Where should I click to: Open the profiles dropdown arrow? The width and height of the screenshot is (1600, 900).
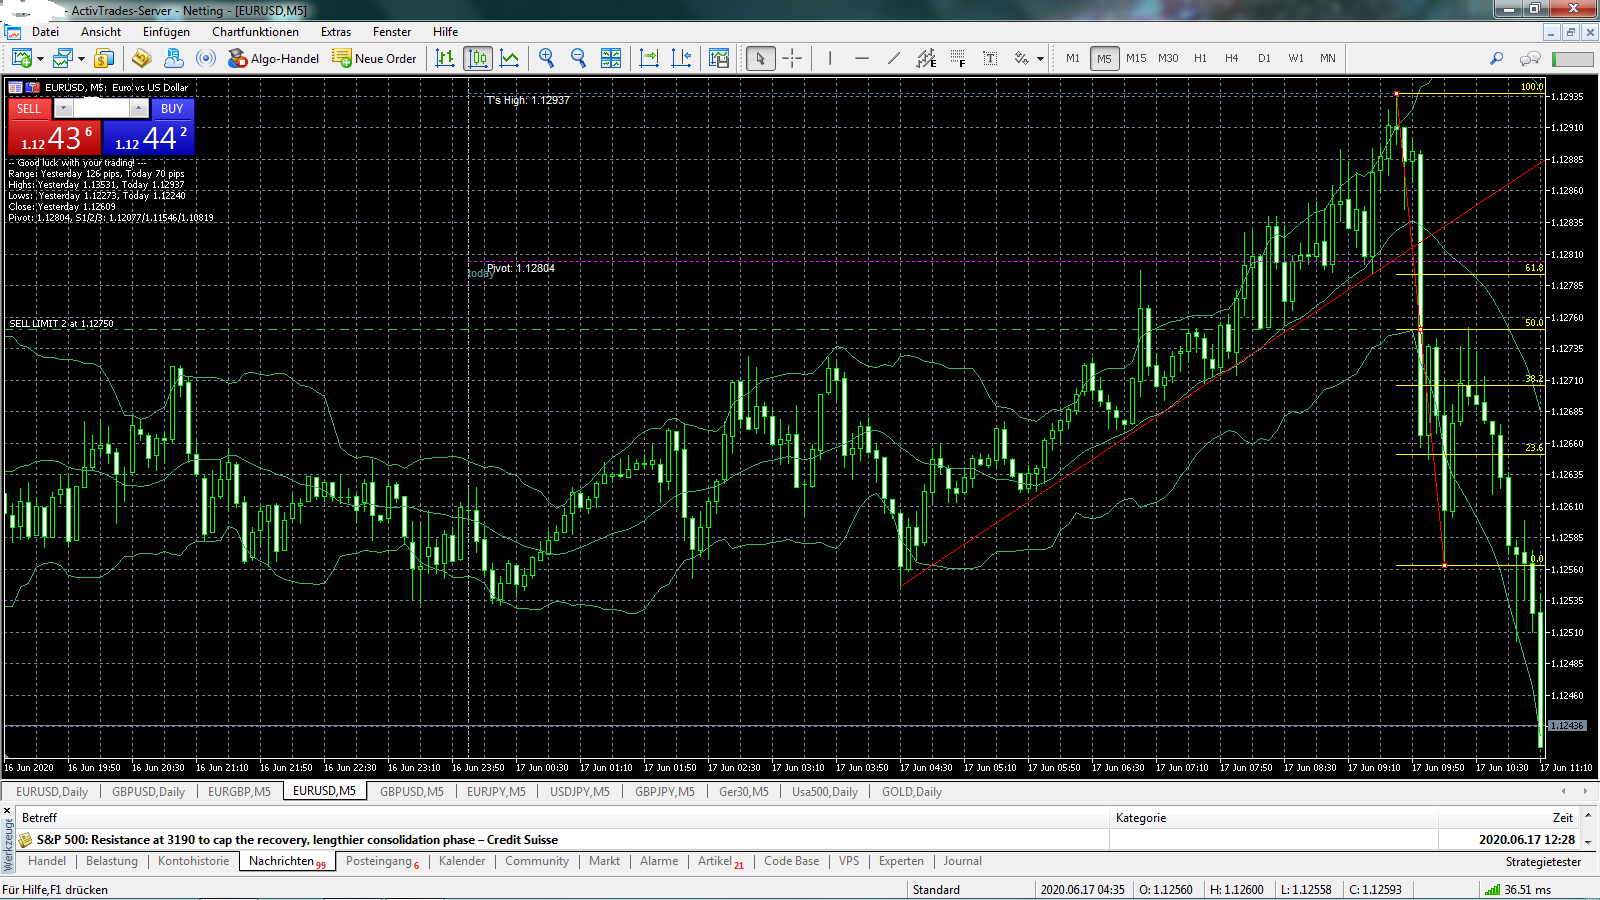pyautogui.click(x=81, y=59)
